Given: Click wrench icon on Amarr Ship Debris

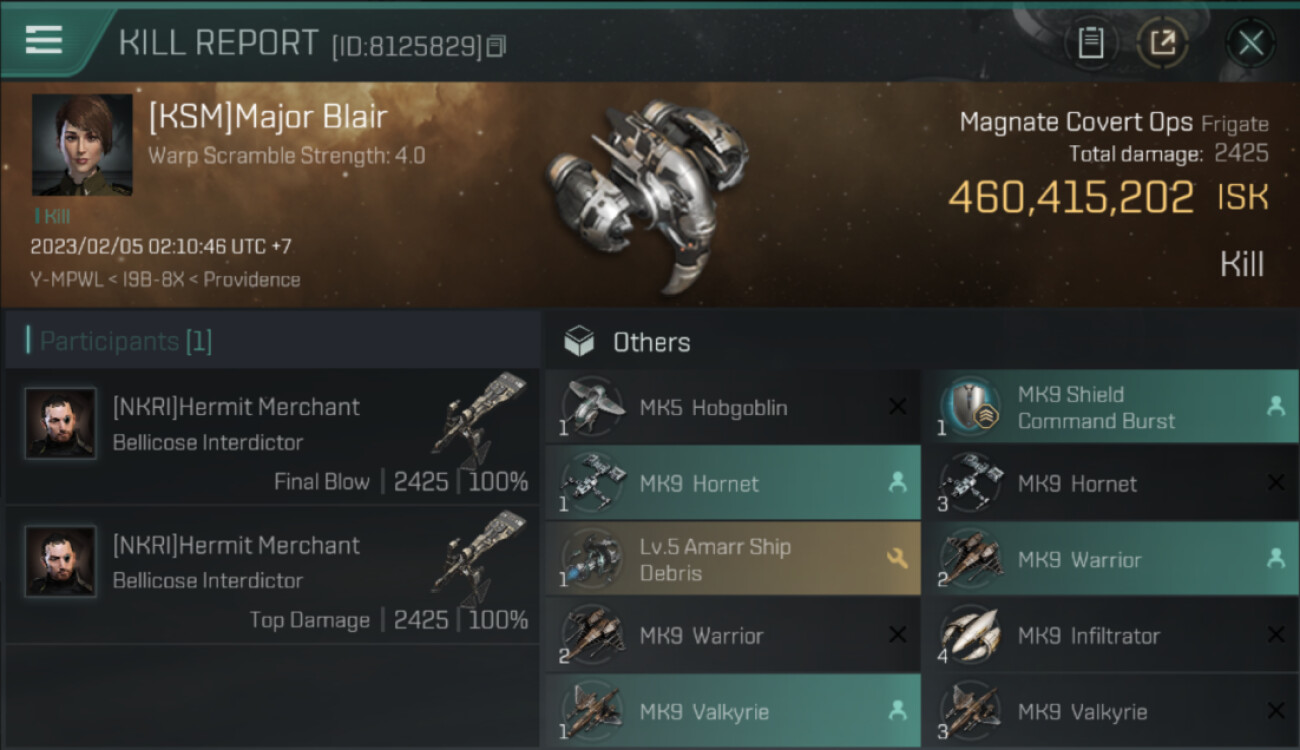Looking at the screenshot, I should coord(897,559).
